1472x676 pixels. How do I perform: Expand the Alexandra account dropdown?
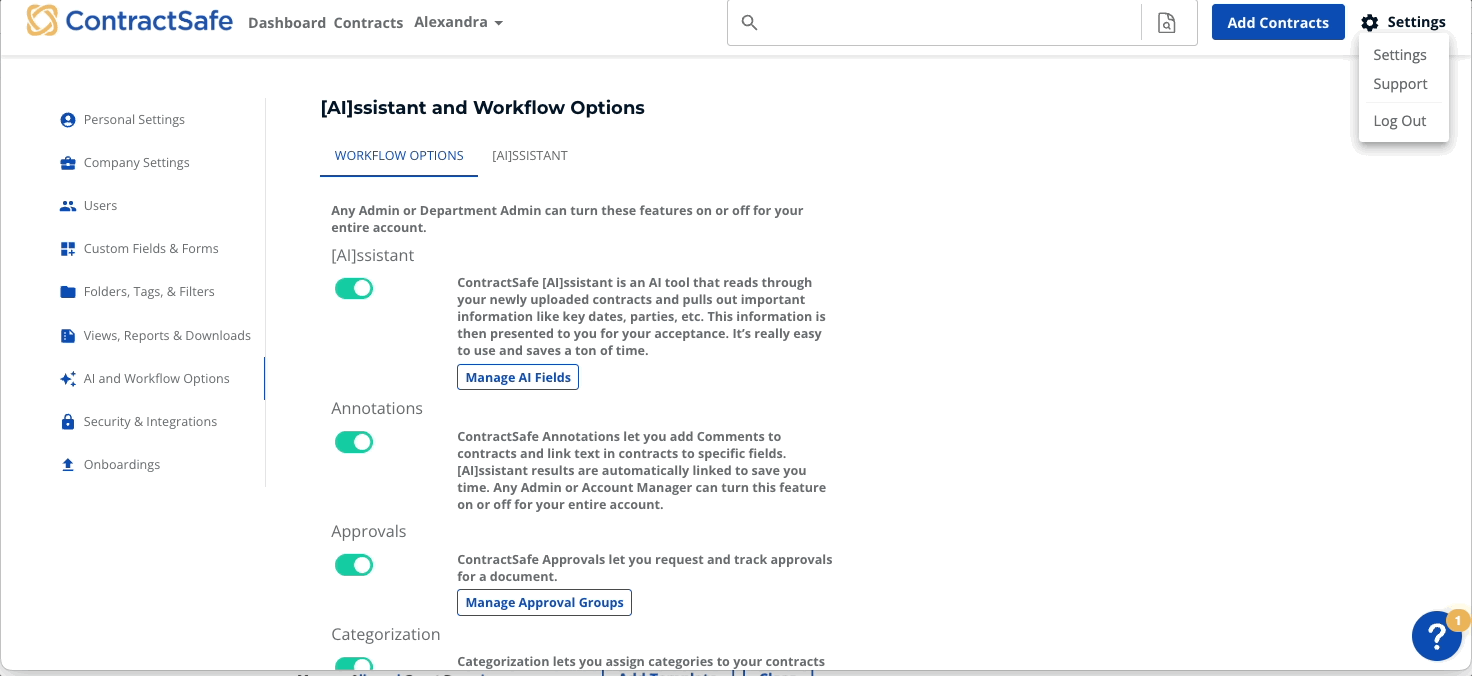(x=459, y=21)
